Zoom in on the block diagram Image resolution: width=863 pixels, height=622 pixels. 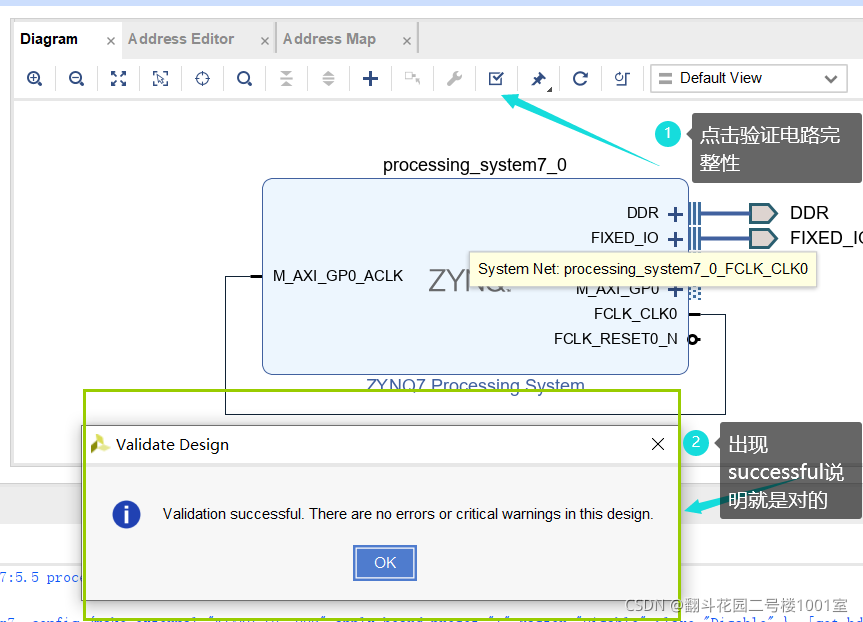34,79
